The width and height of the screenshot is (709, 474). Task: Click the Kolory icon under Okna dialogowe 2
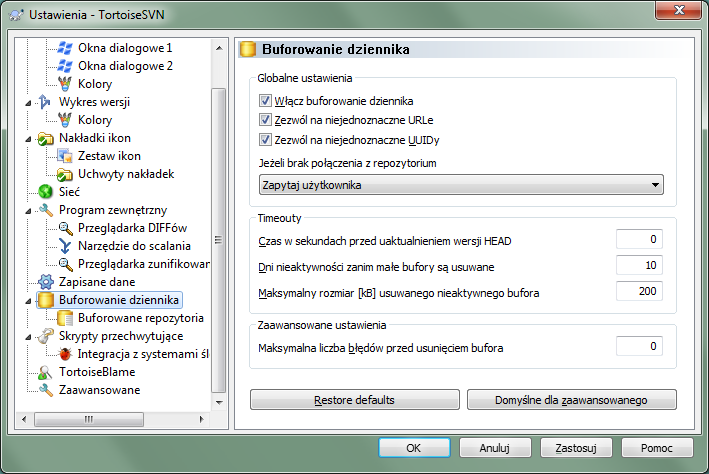[x=65, y=84]
